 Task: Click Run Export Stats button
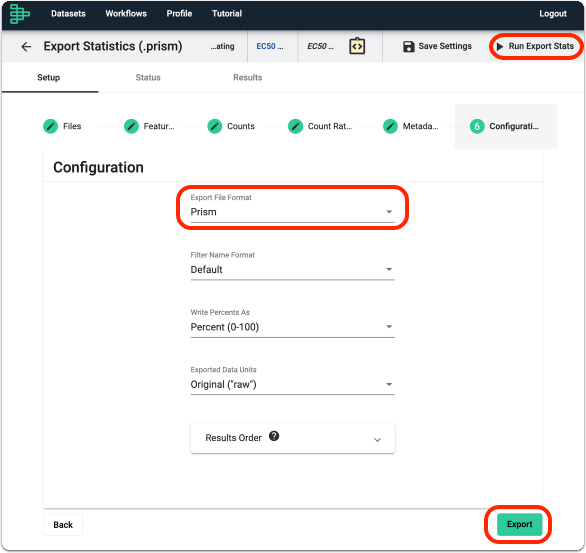tap(535, 46)
